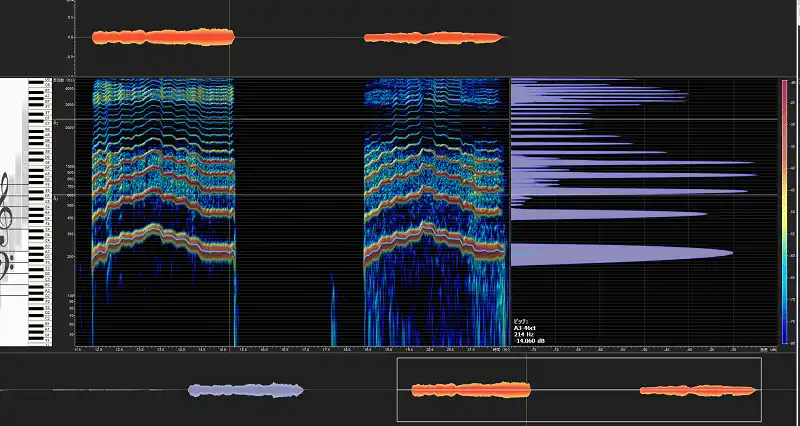Click the playhead marker inside overview selection

coord(527,390)
